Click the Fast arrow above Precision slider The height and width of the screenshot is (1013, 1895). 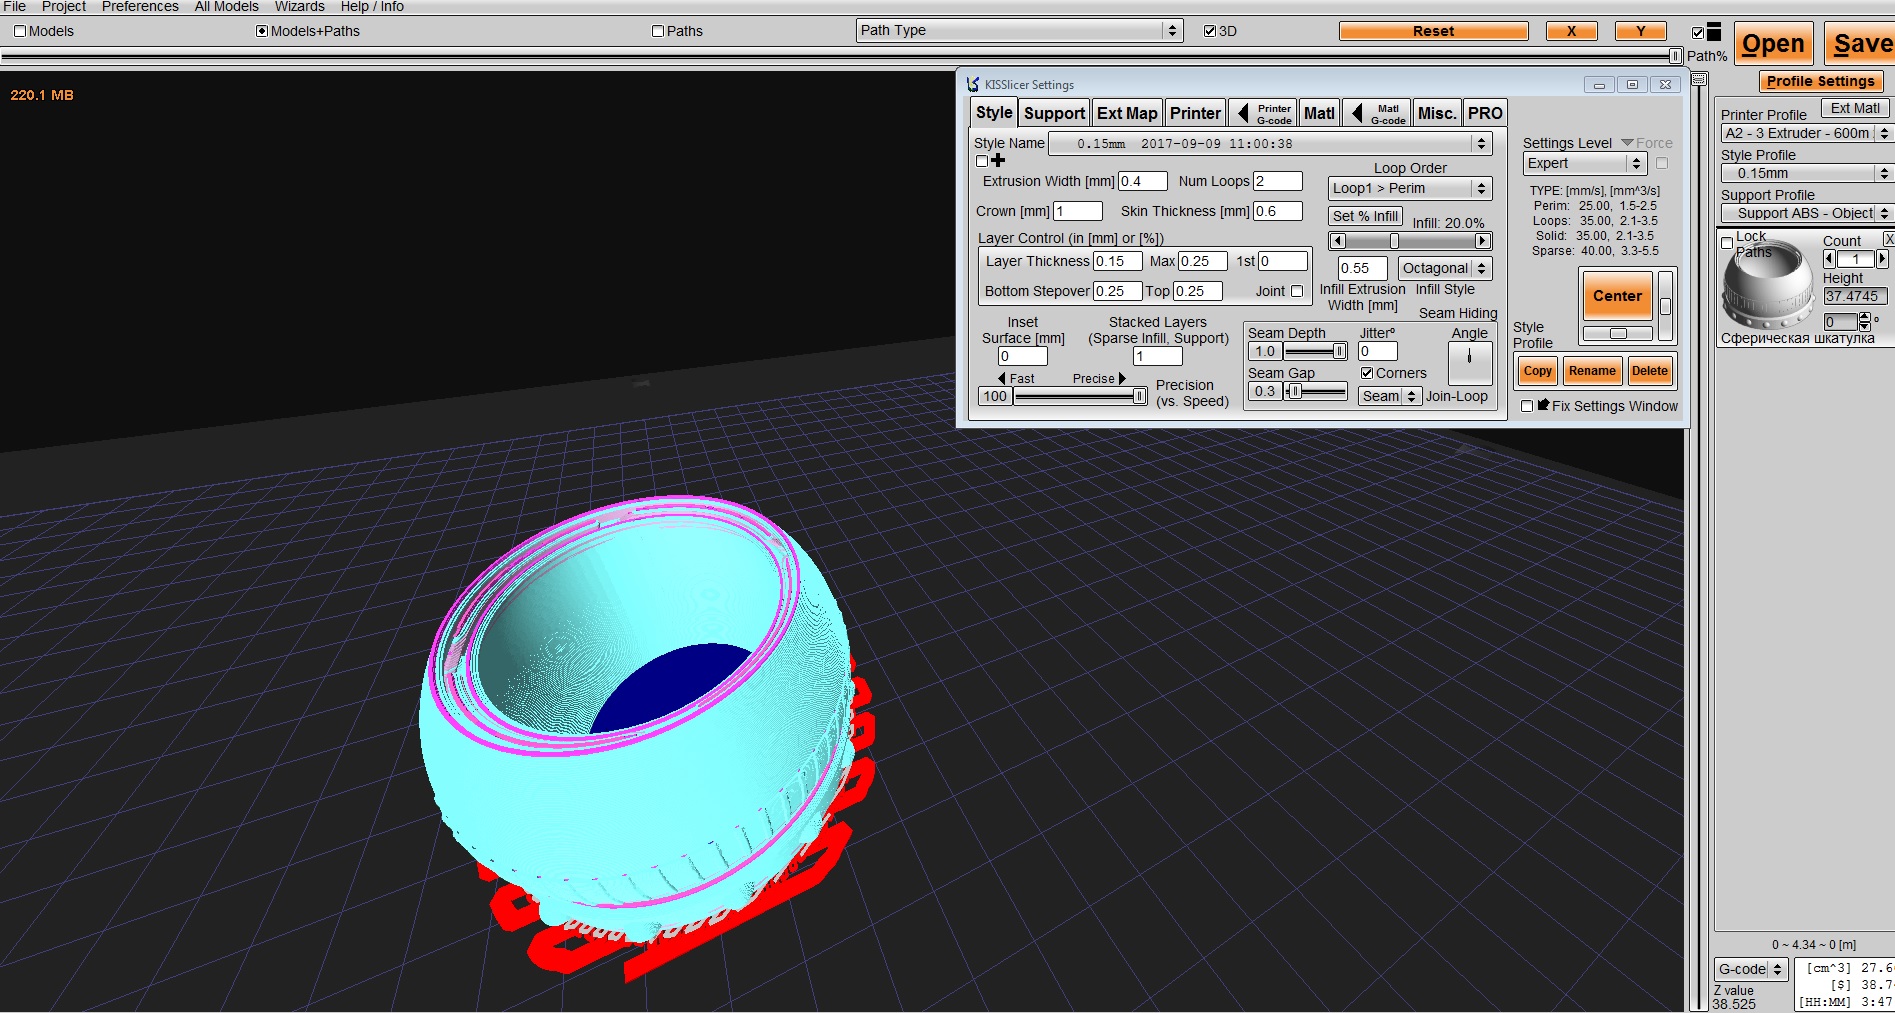coord(1002,378)
